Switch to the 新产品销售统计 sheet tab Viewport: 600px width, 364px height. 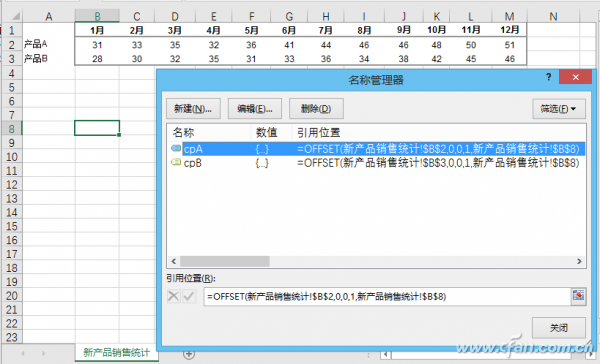pos(117,353)
